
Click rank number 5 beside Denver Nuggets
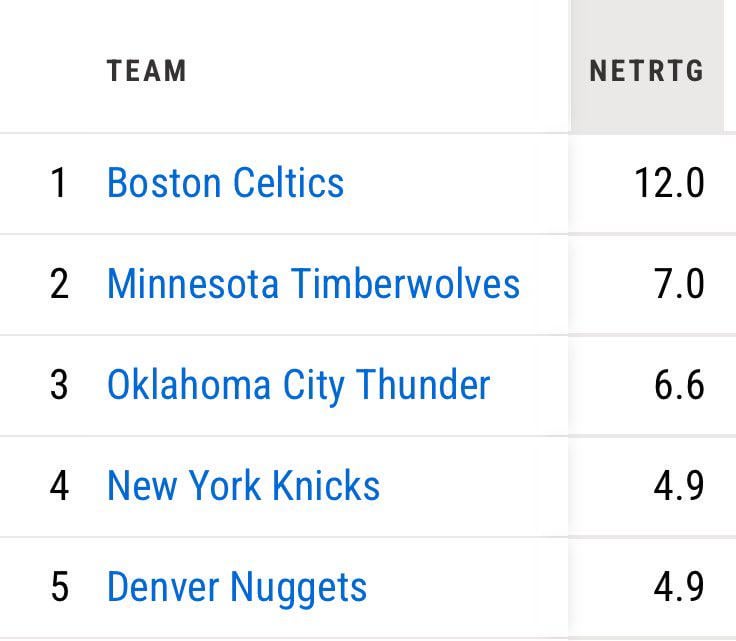tap(59, 587)
